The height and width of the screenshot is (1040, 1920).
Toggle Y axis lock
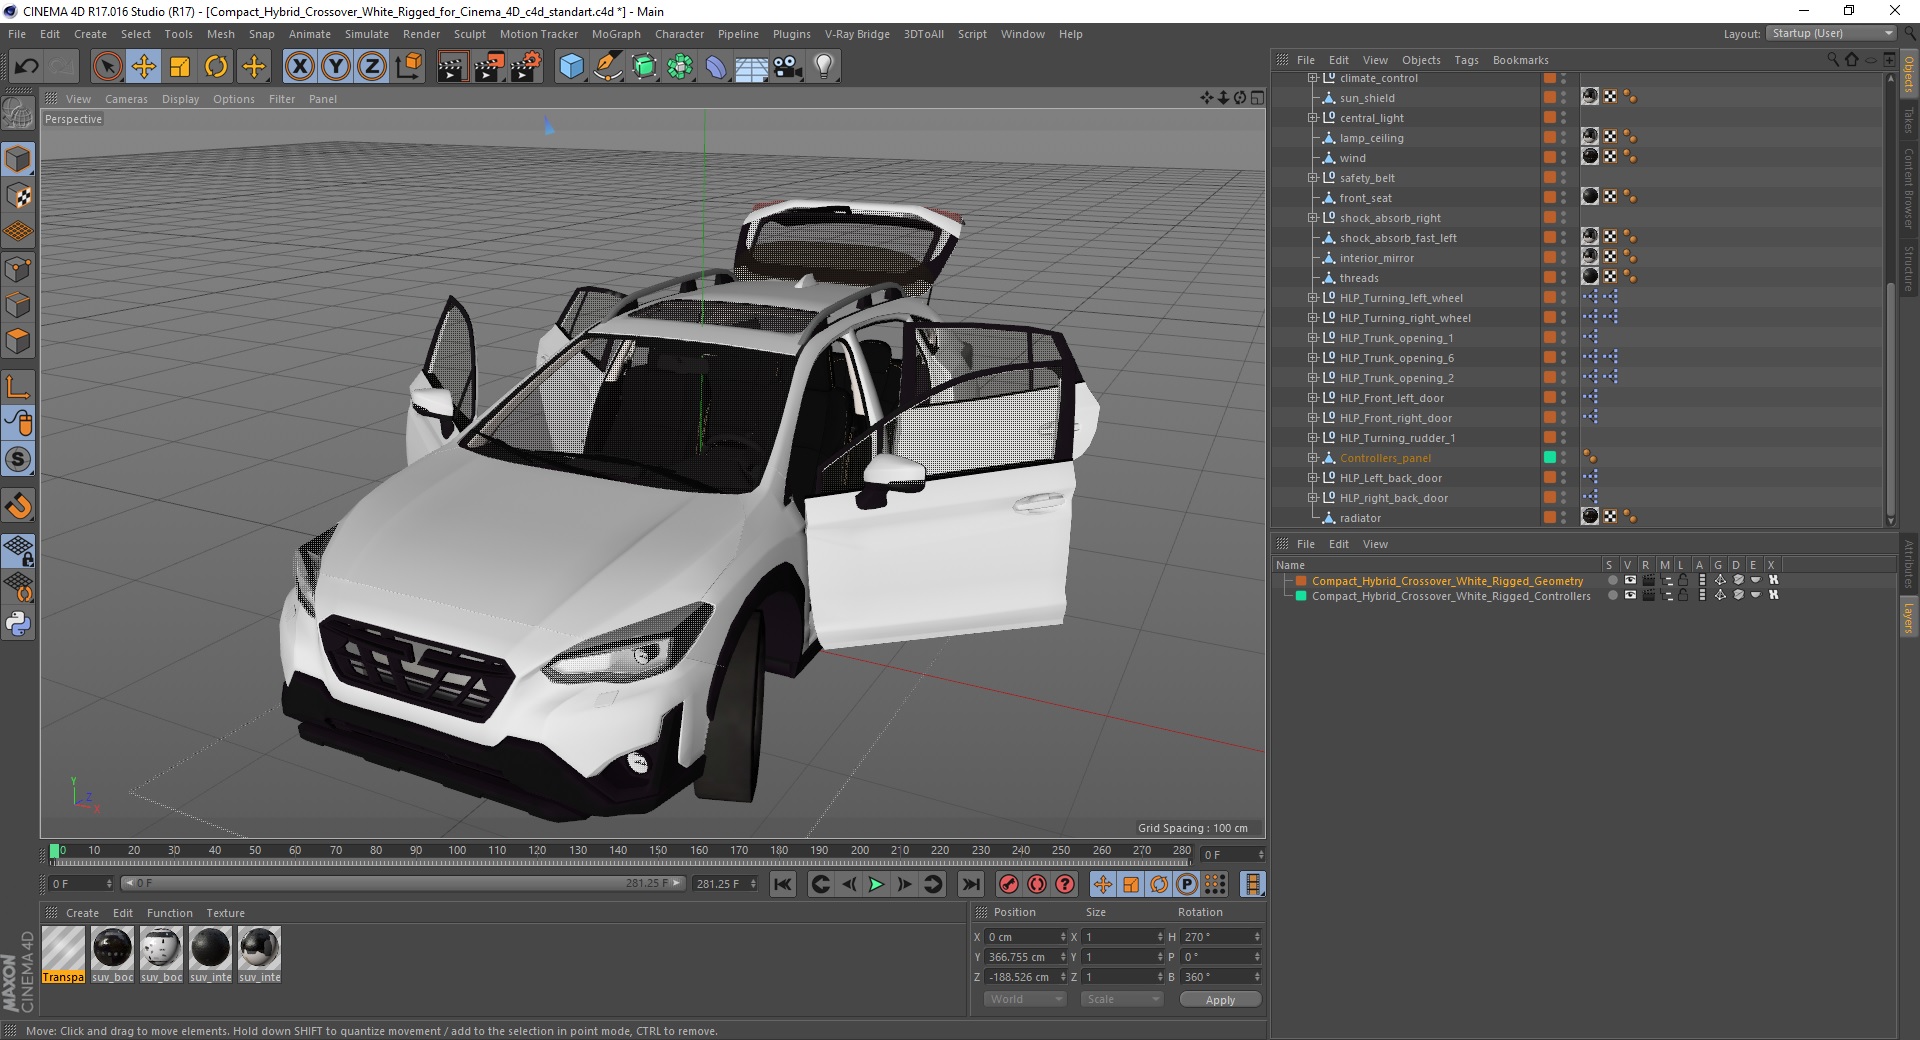click(x=336, y=67)
